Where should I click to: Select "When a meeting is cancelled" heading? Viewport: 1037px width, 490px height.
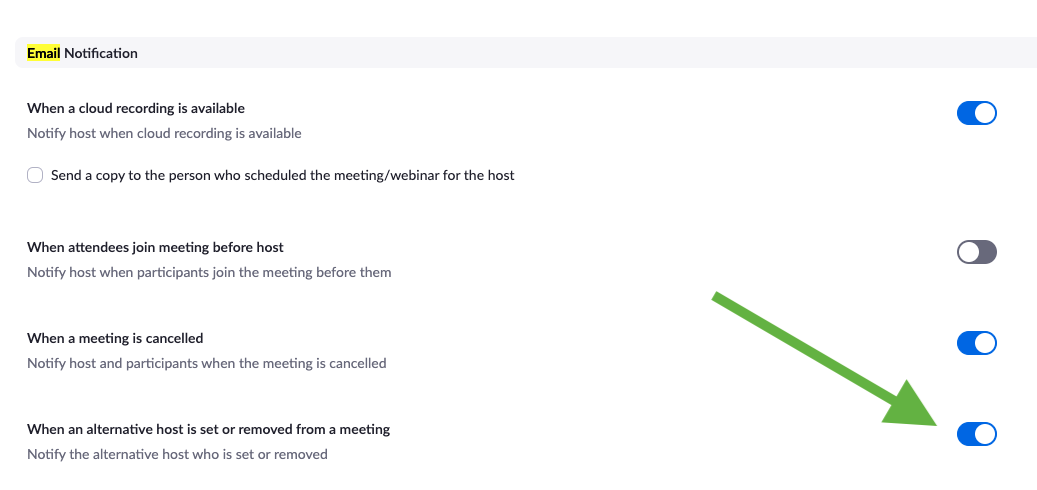tap(115, 338)
